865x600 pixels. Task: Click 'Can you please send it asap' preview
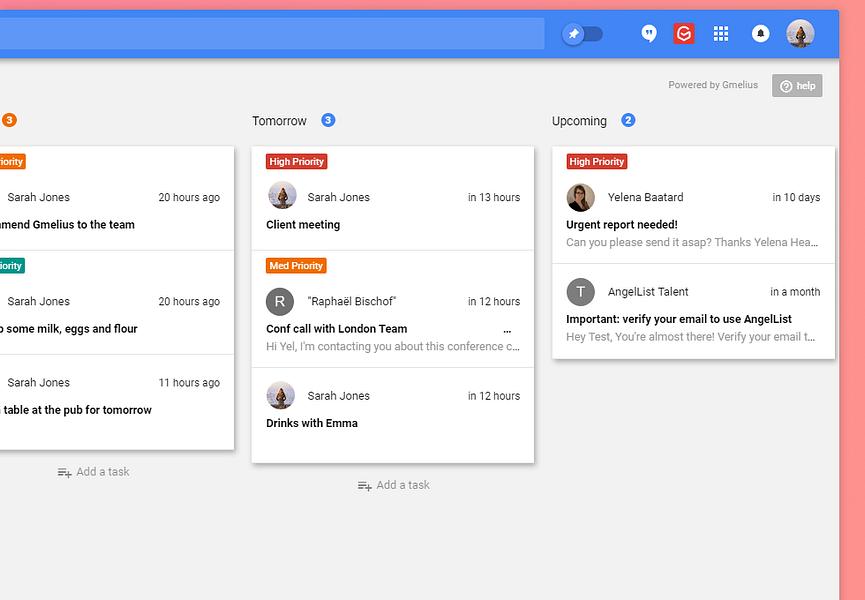(x=692, y=242)
